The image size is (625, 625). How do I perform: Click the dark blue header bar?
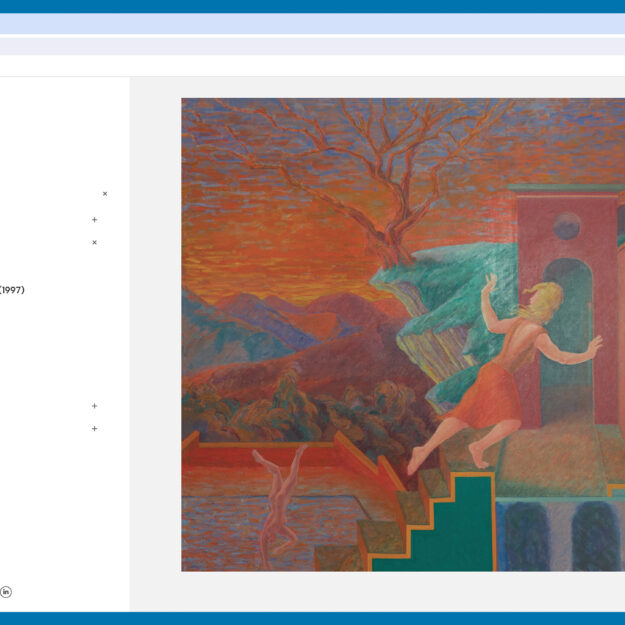(312, 6)
